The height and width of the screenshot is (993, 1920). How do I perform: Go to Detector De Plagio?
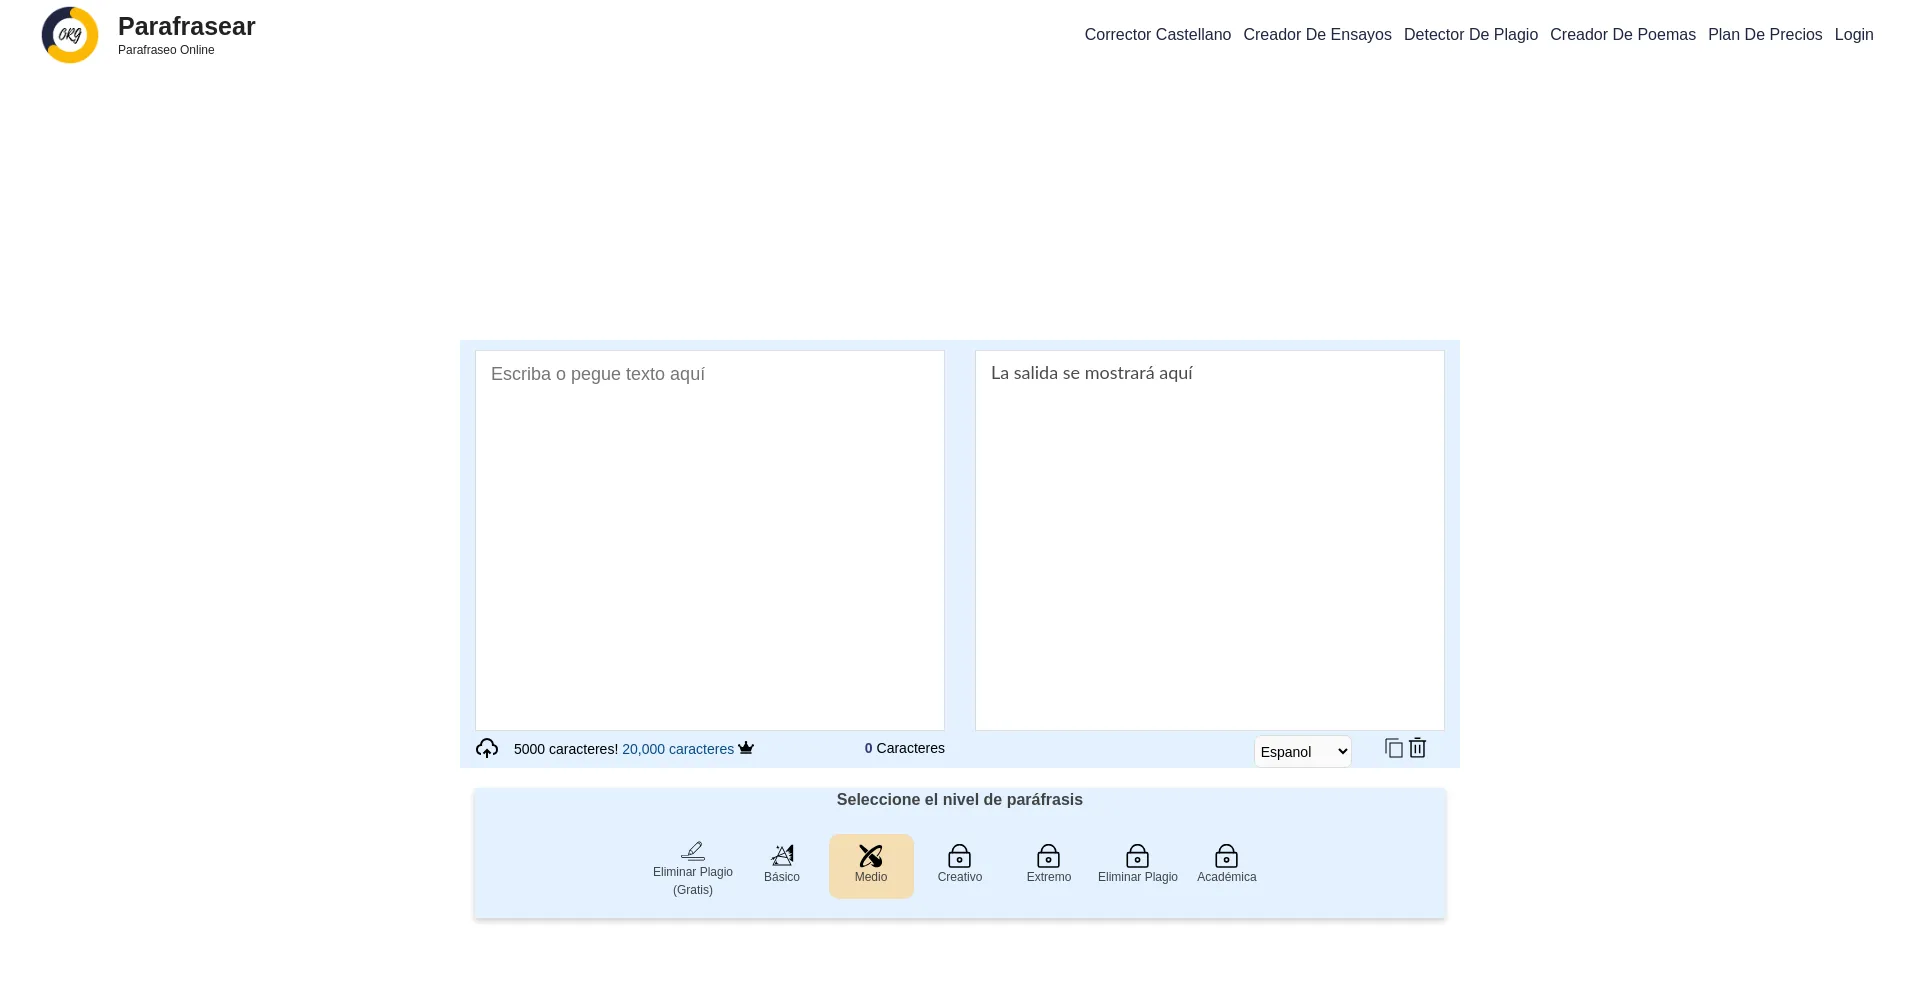tap(1471, 35)
